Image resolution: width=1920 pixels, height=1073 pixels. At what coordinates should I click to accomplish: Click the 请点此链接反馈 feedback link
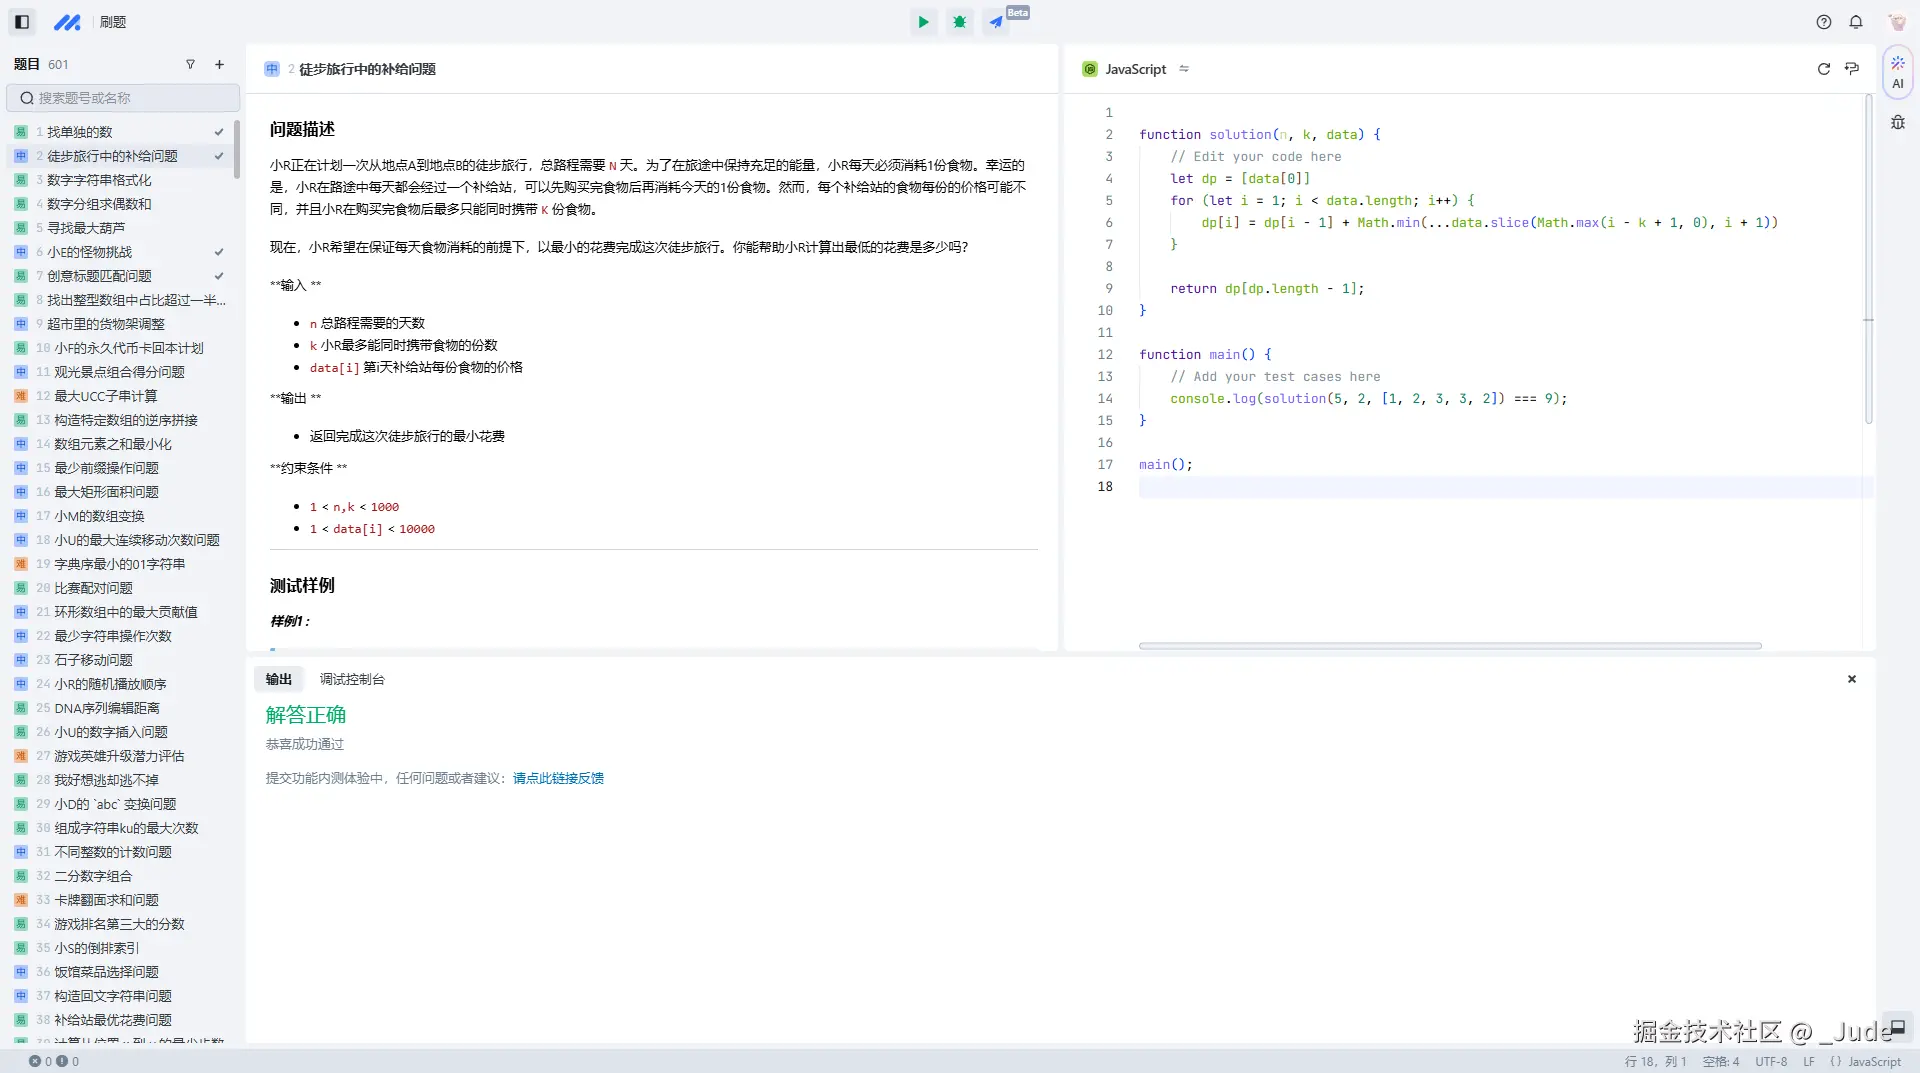[x=558, y=778]
